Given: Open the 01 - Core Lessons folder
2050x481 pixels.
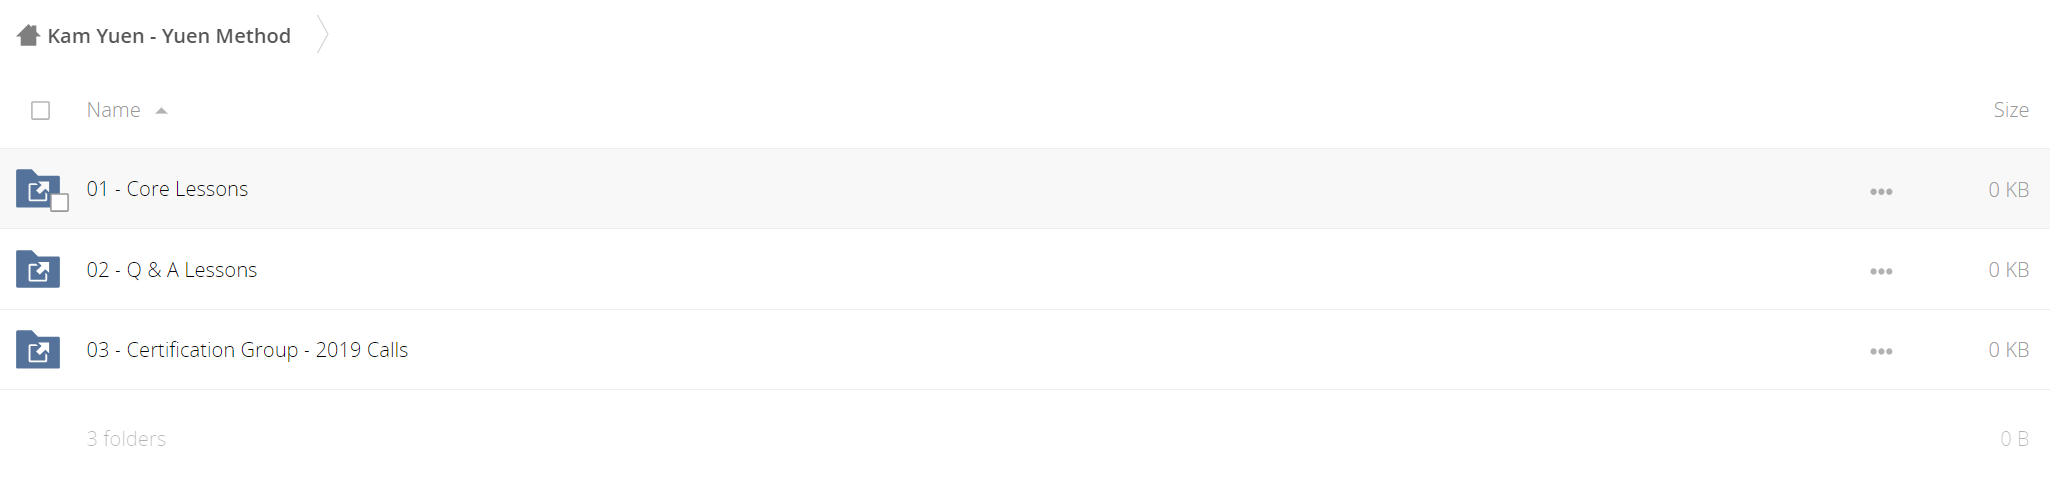Looking at the screenshot, I should (x=167, y=189).
